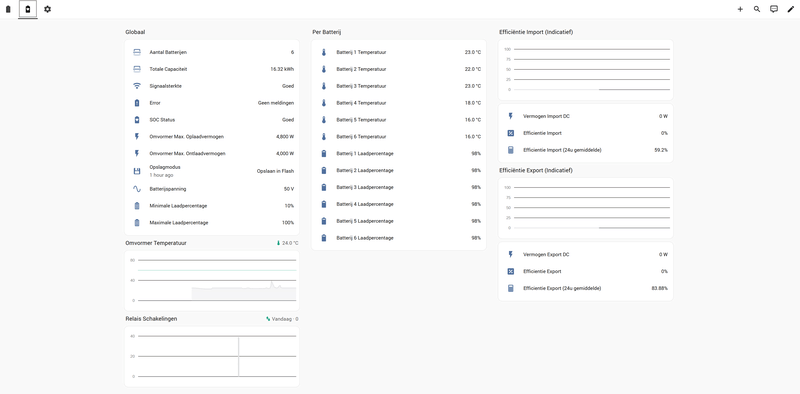This screenshot has width=800, height=394.
Task: Click the Totale Capaciteit icon
Action: (x=137, y=69)
